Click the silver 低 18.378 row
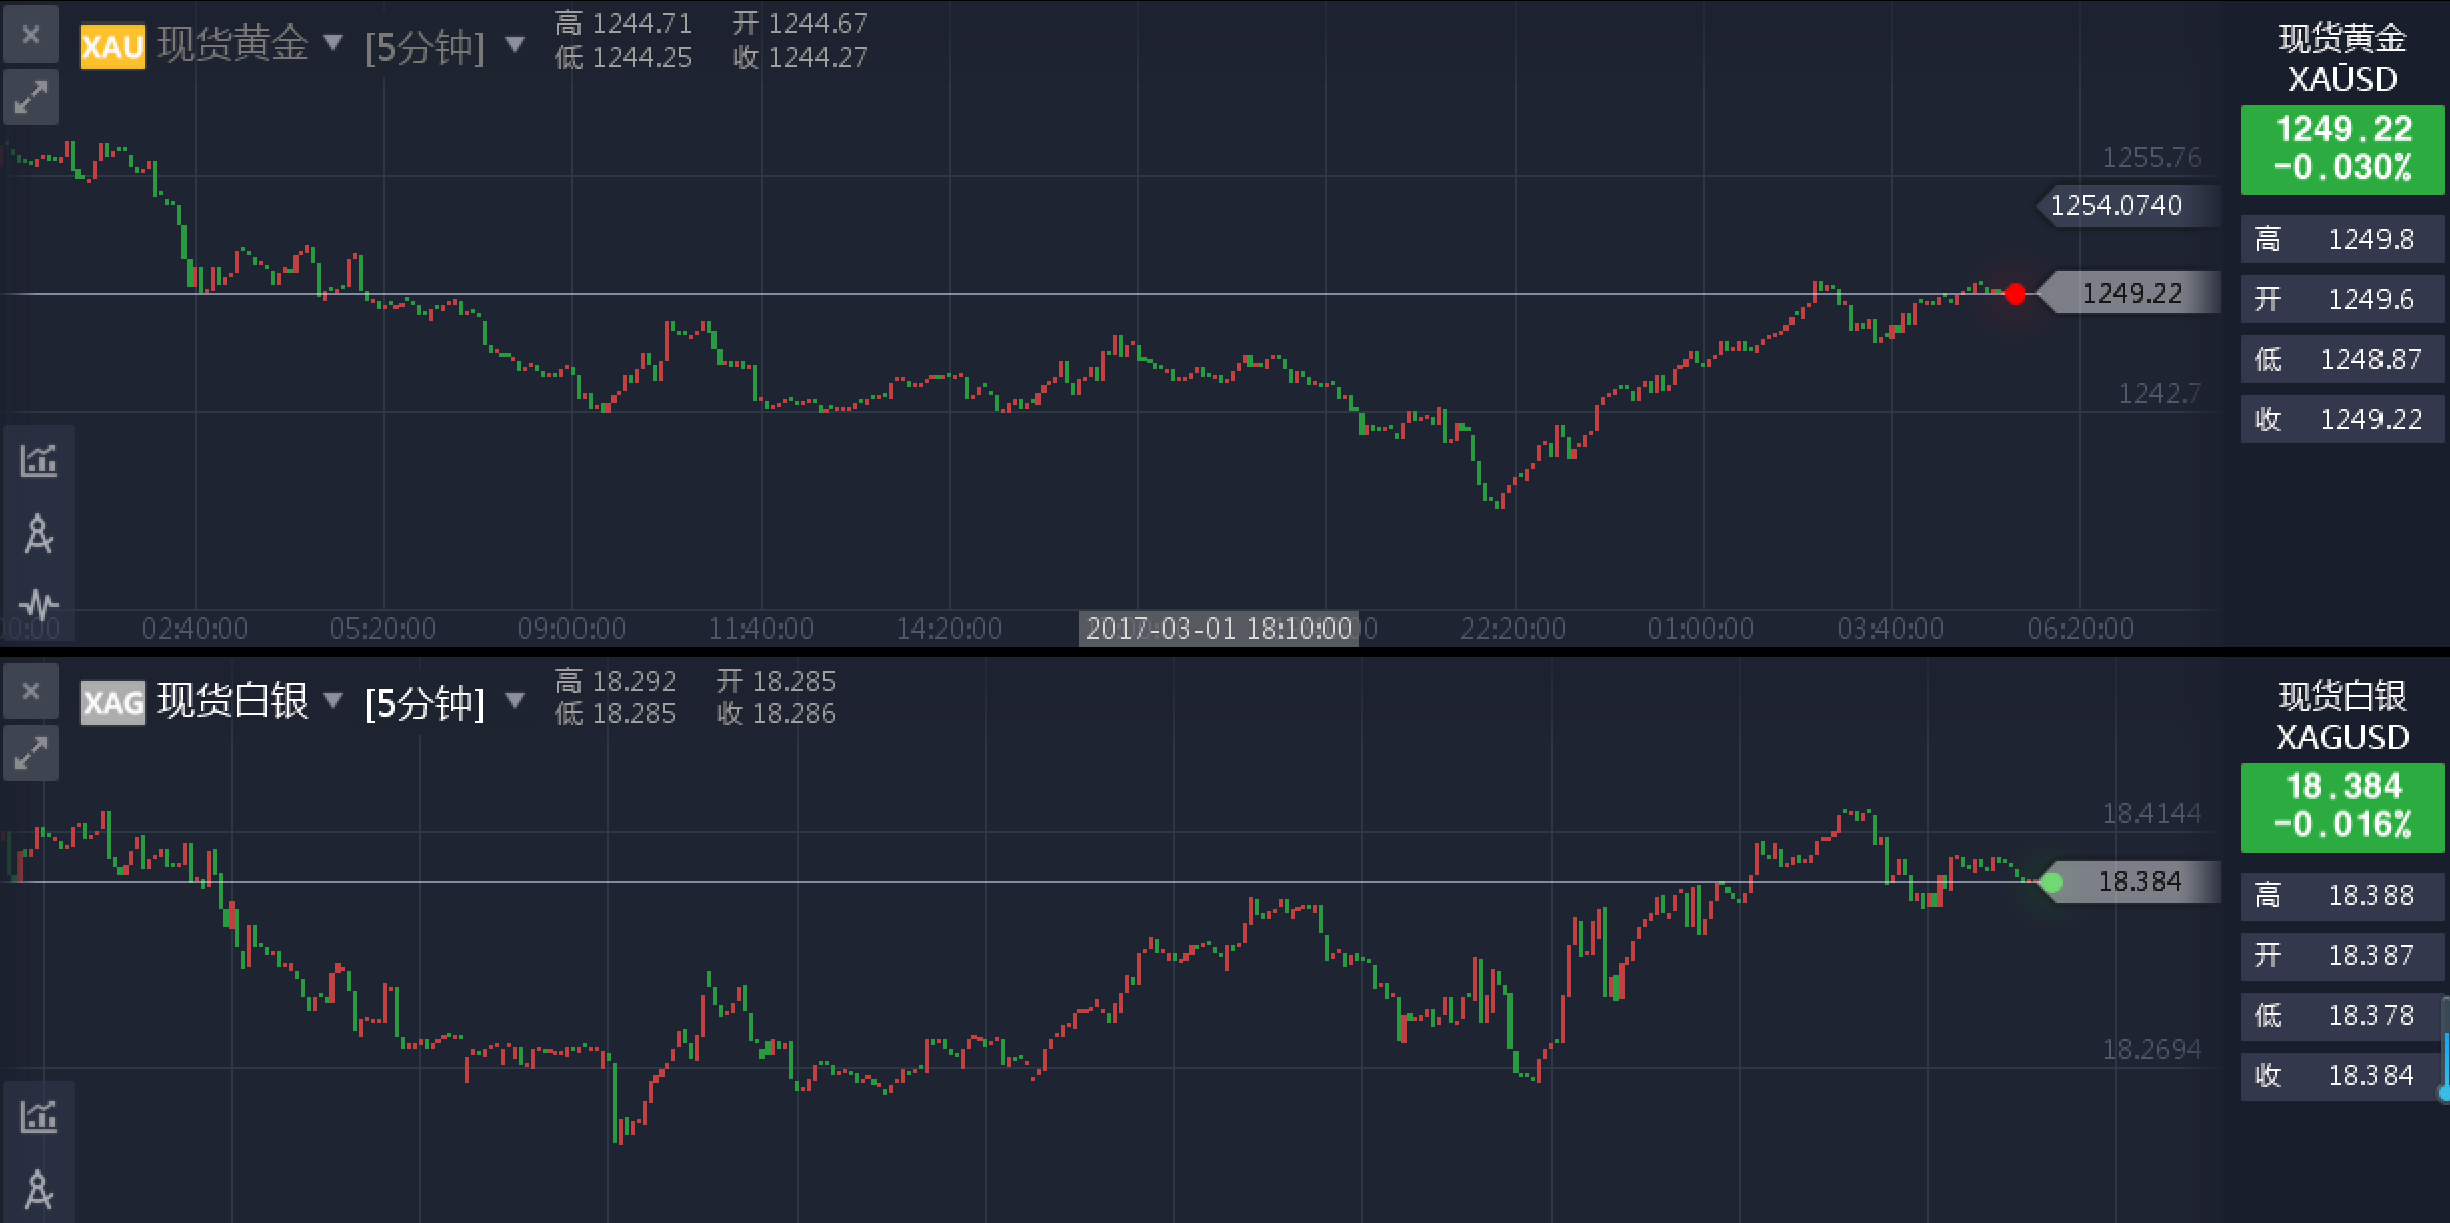This screenshot has width=2450, height=1223. click(x=2342, y=1015)
